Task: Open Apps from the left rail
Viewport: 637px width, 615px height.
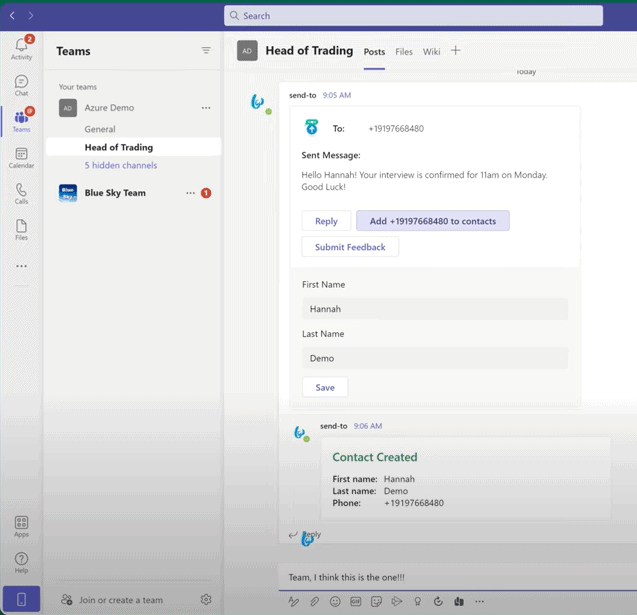Action: [x=21, y=526]
